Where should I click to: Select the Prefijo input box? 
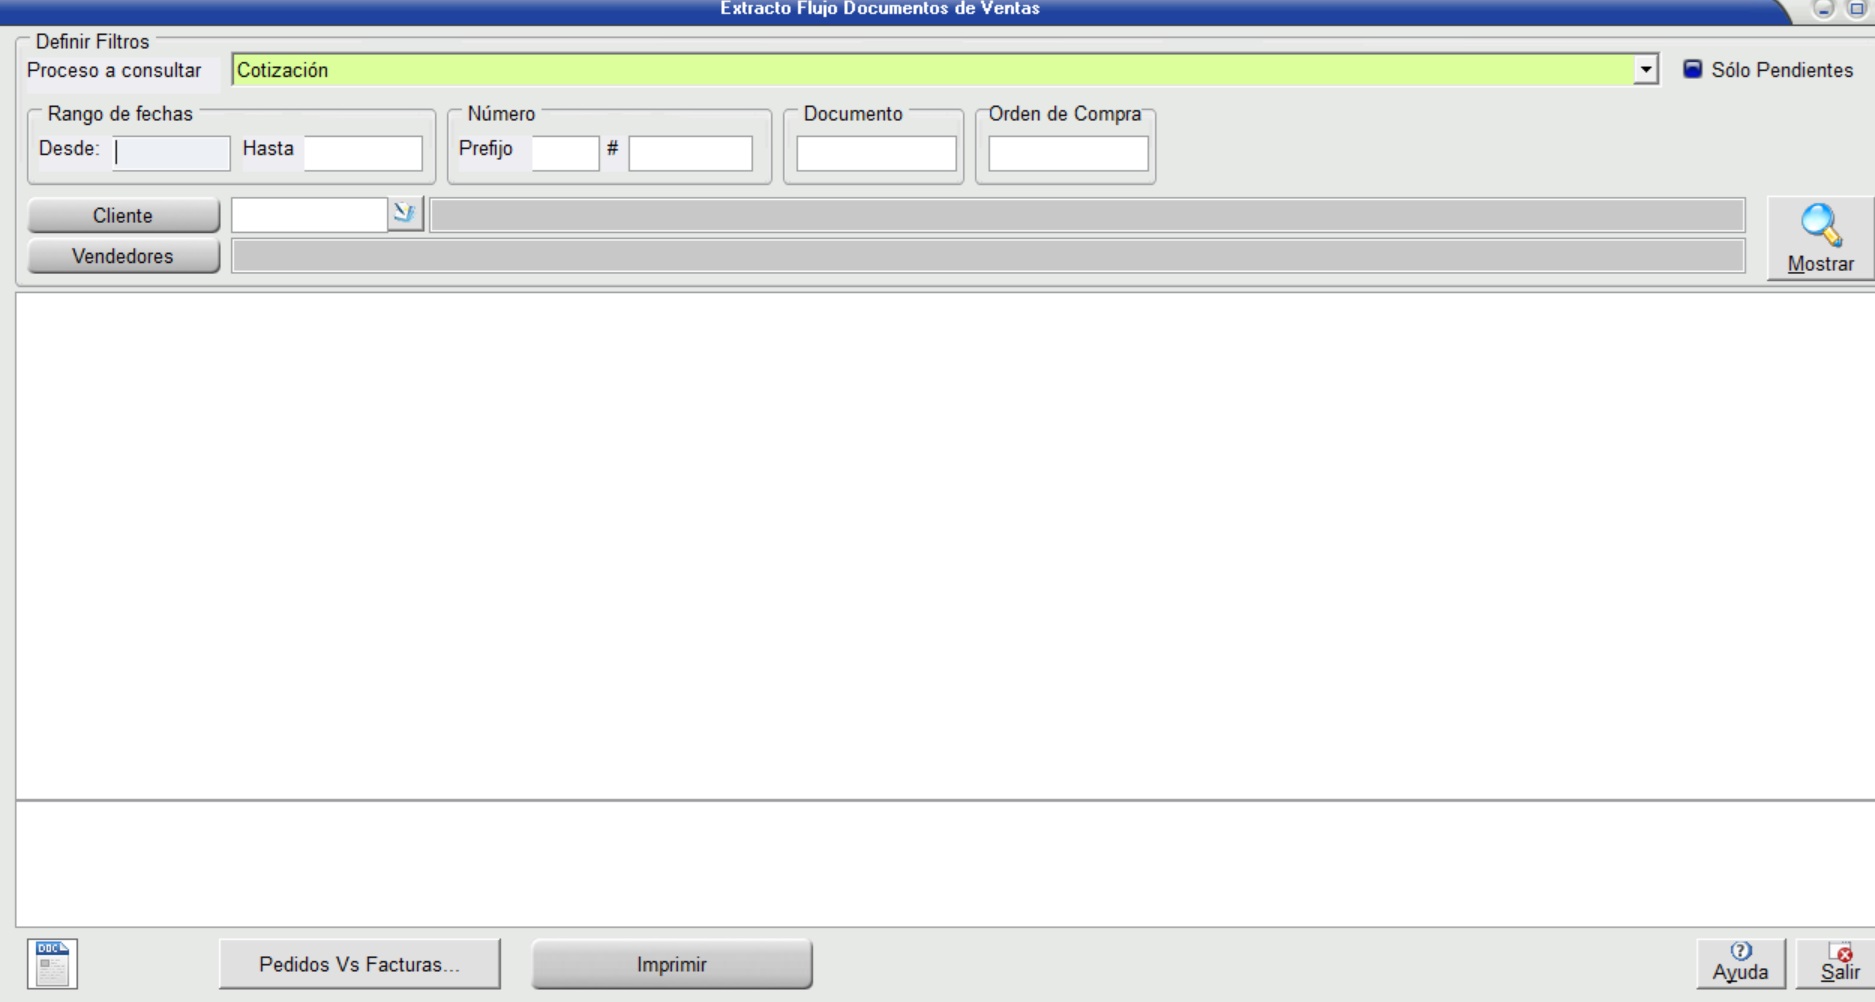point(565,153)
